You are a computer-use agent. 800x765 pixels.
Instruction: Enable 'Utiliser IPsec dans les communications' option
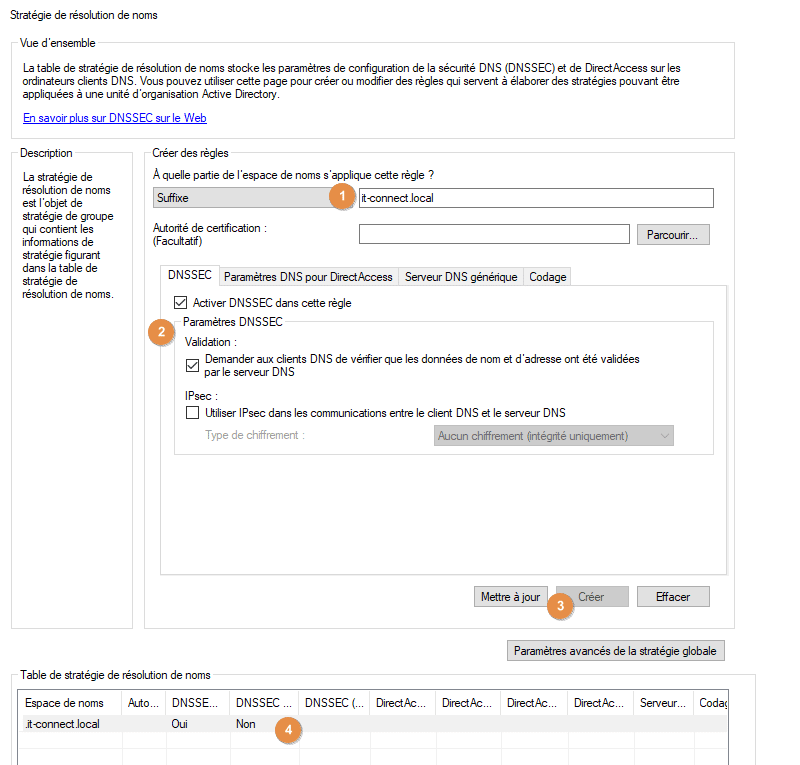[x=191, y=413]
